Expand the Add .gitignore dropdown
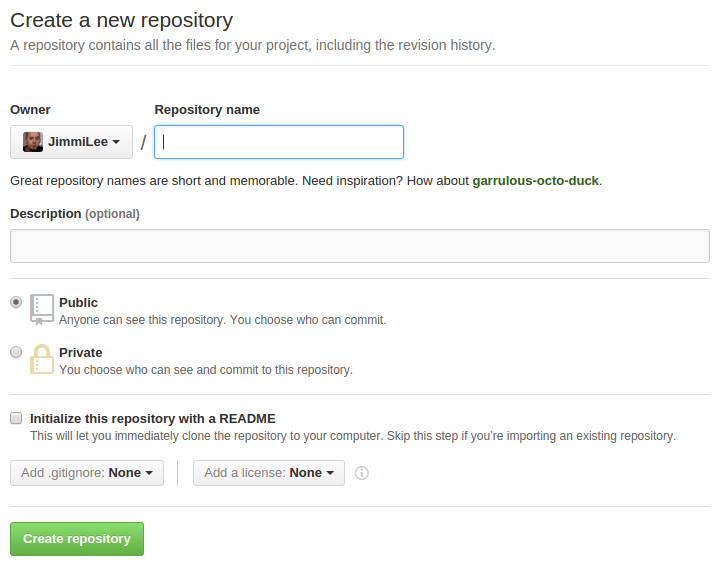This screenshot has width=719, height=568. click(x=87, y=473)
